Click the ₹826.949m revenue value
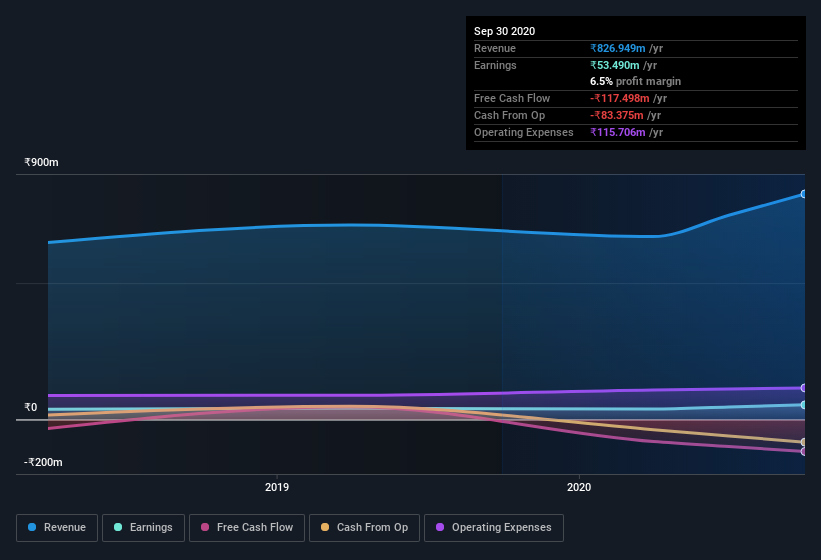The width and height of the screenshot is (821, 560). coord(617,48)
